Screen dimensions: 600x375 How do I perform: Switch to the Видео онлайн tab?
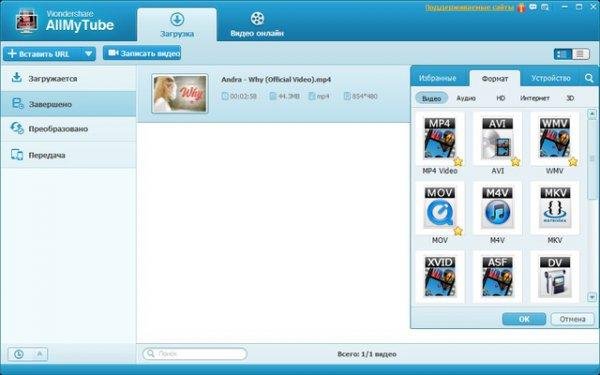[257, 25]
